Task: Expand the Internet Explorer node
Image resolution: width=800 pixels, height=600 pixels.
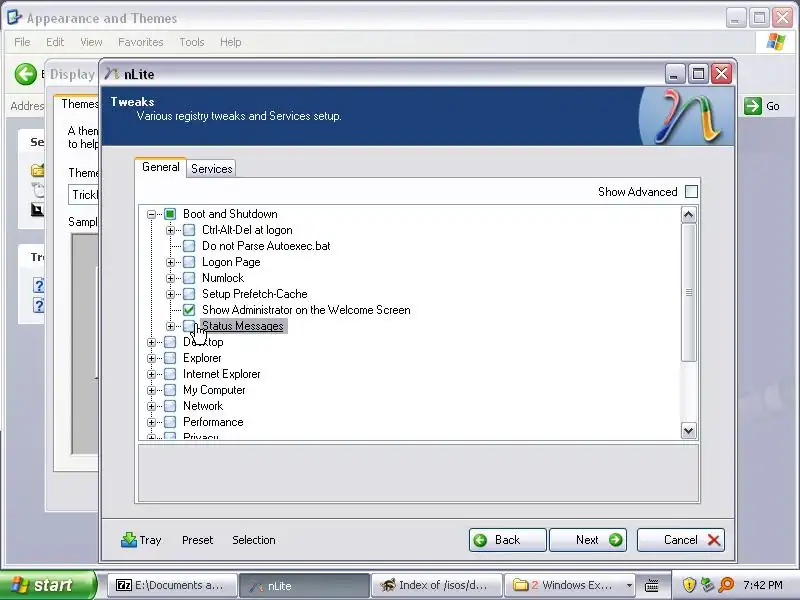Action: coord(152,374)
